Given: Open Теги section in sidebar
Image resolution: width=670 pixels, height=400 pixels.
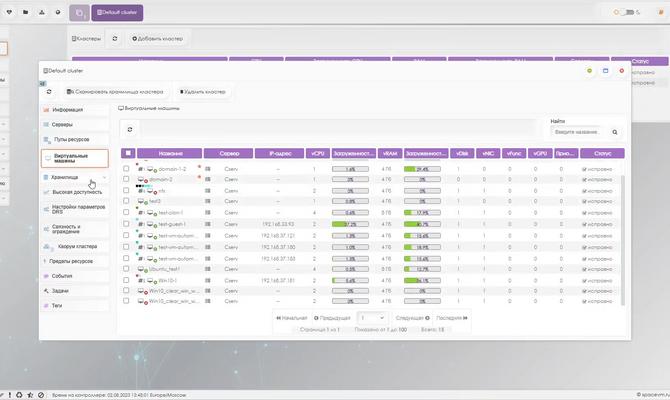Looking at the screenshot, I should pyautogui.click(x=75, y=306).
